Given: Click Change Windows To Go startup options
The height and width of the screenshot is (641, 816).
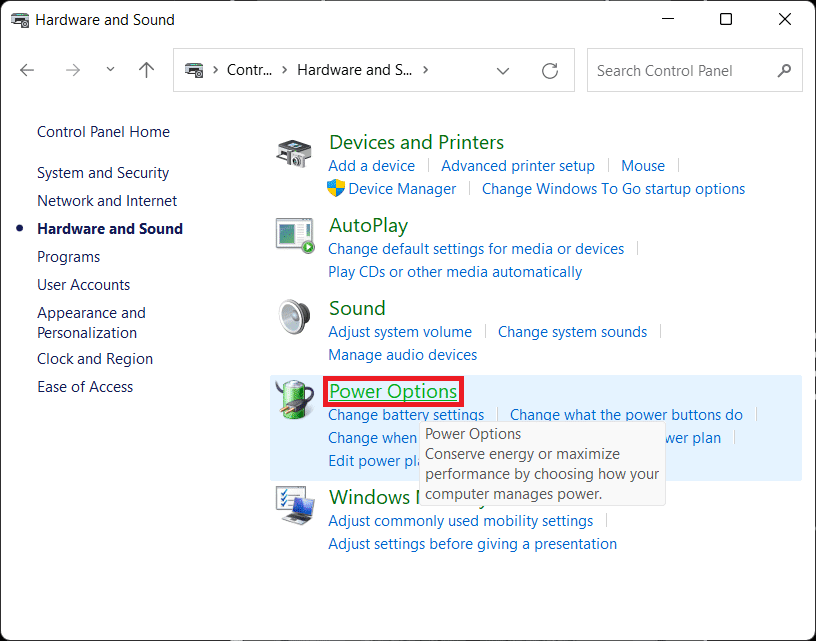Looking at the screenshot, I should click(614, 189).
